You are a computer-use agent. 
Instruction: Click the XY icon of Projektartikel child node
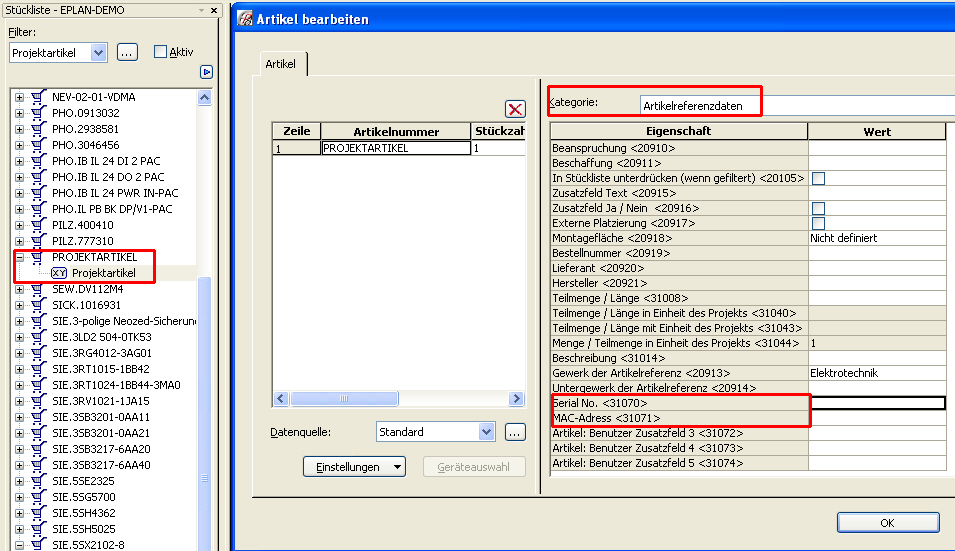tap(59, 273)
